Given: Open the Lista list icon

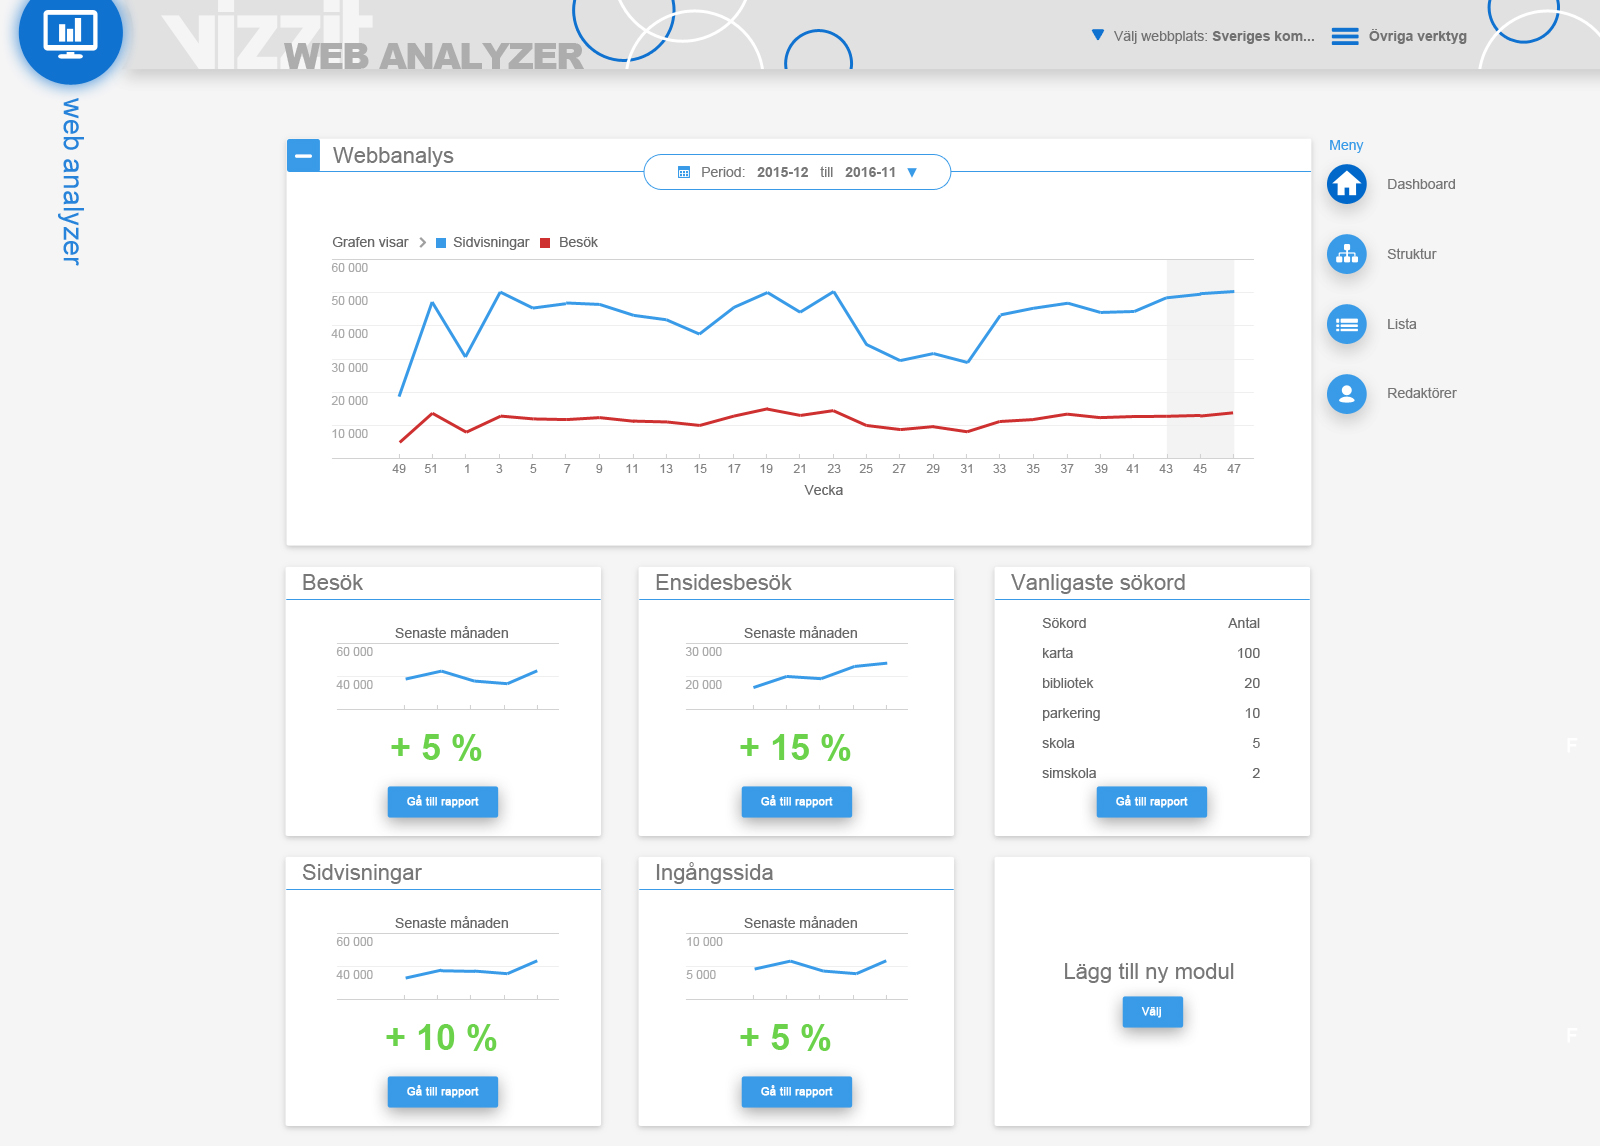Looking at the screenshot, I should coord(1347,324).
